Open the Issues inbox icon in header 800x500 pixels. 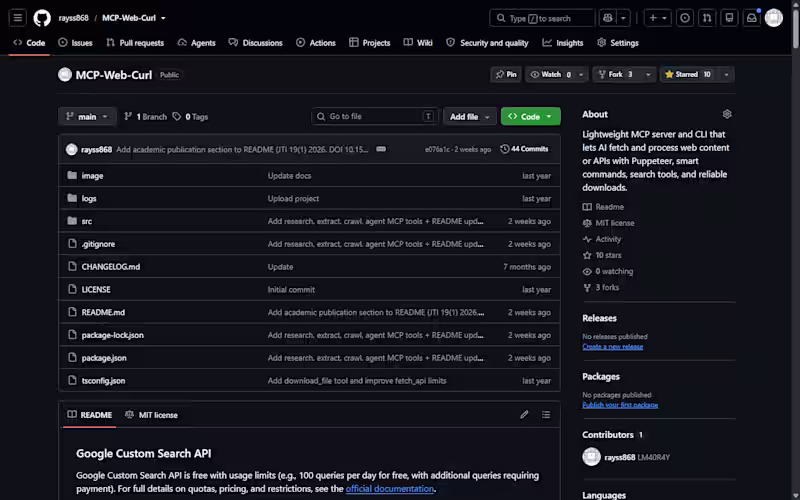[685, 18]
